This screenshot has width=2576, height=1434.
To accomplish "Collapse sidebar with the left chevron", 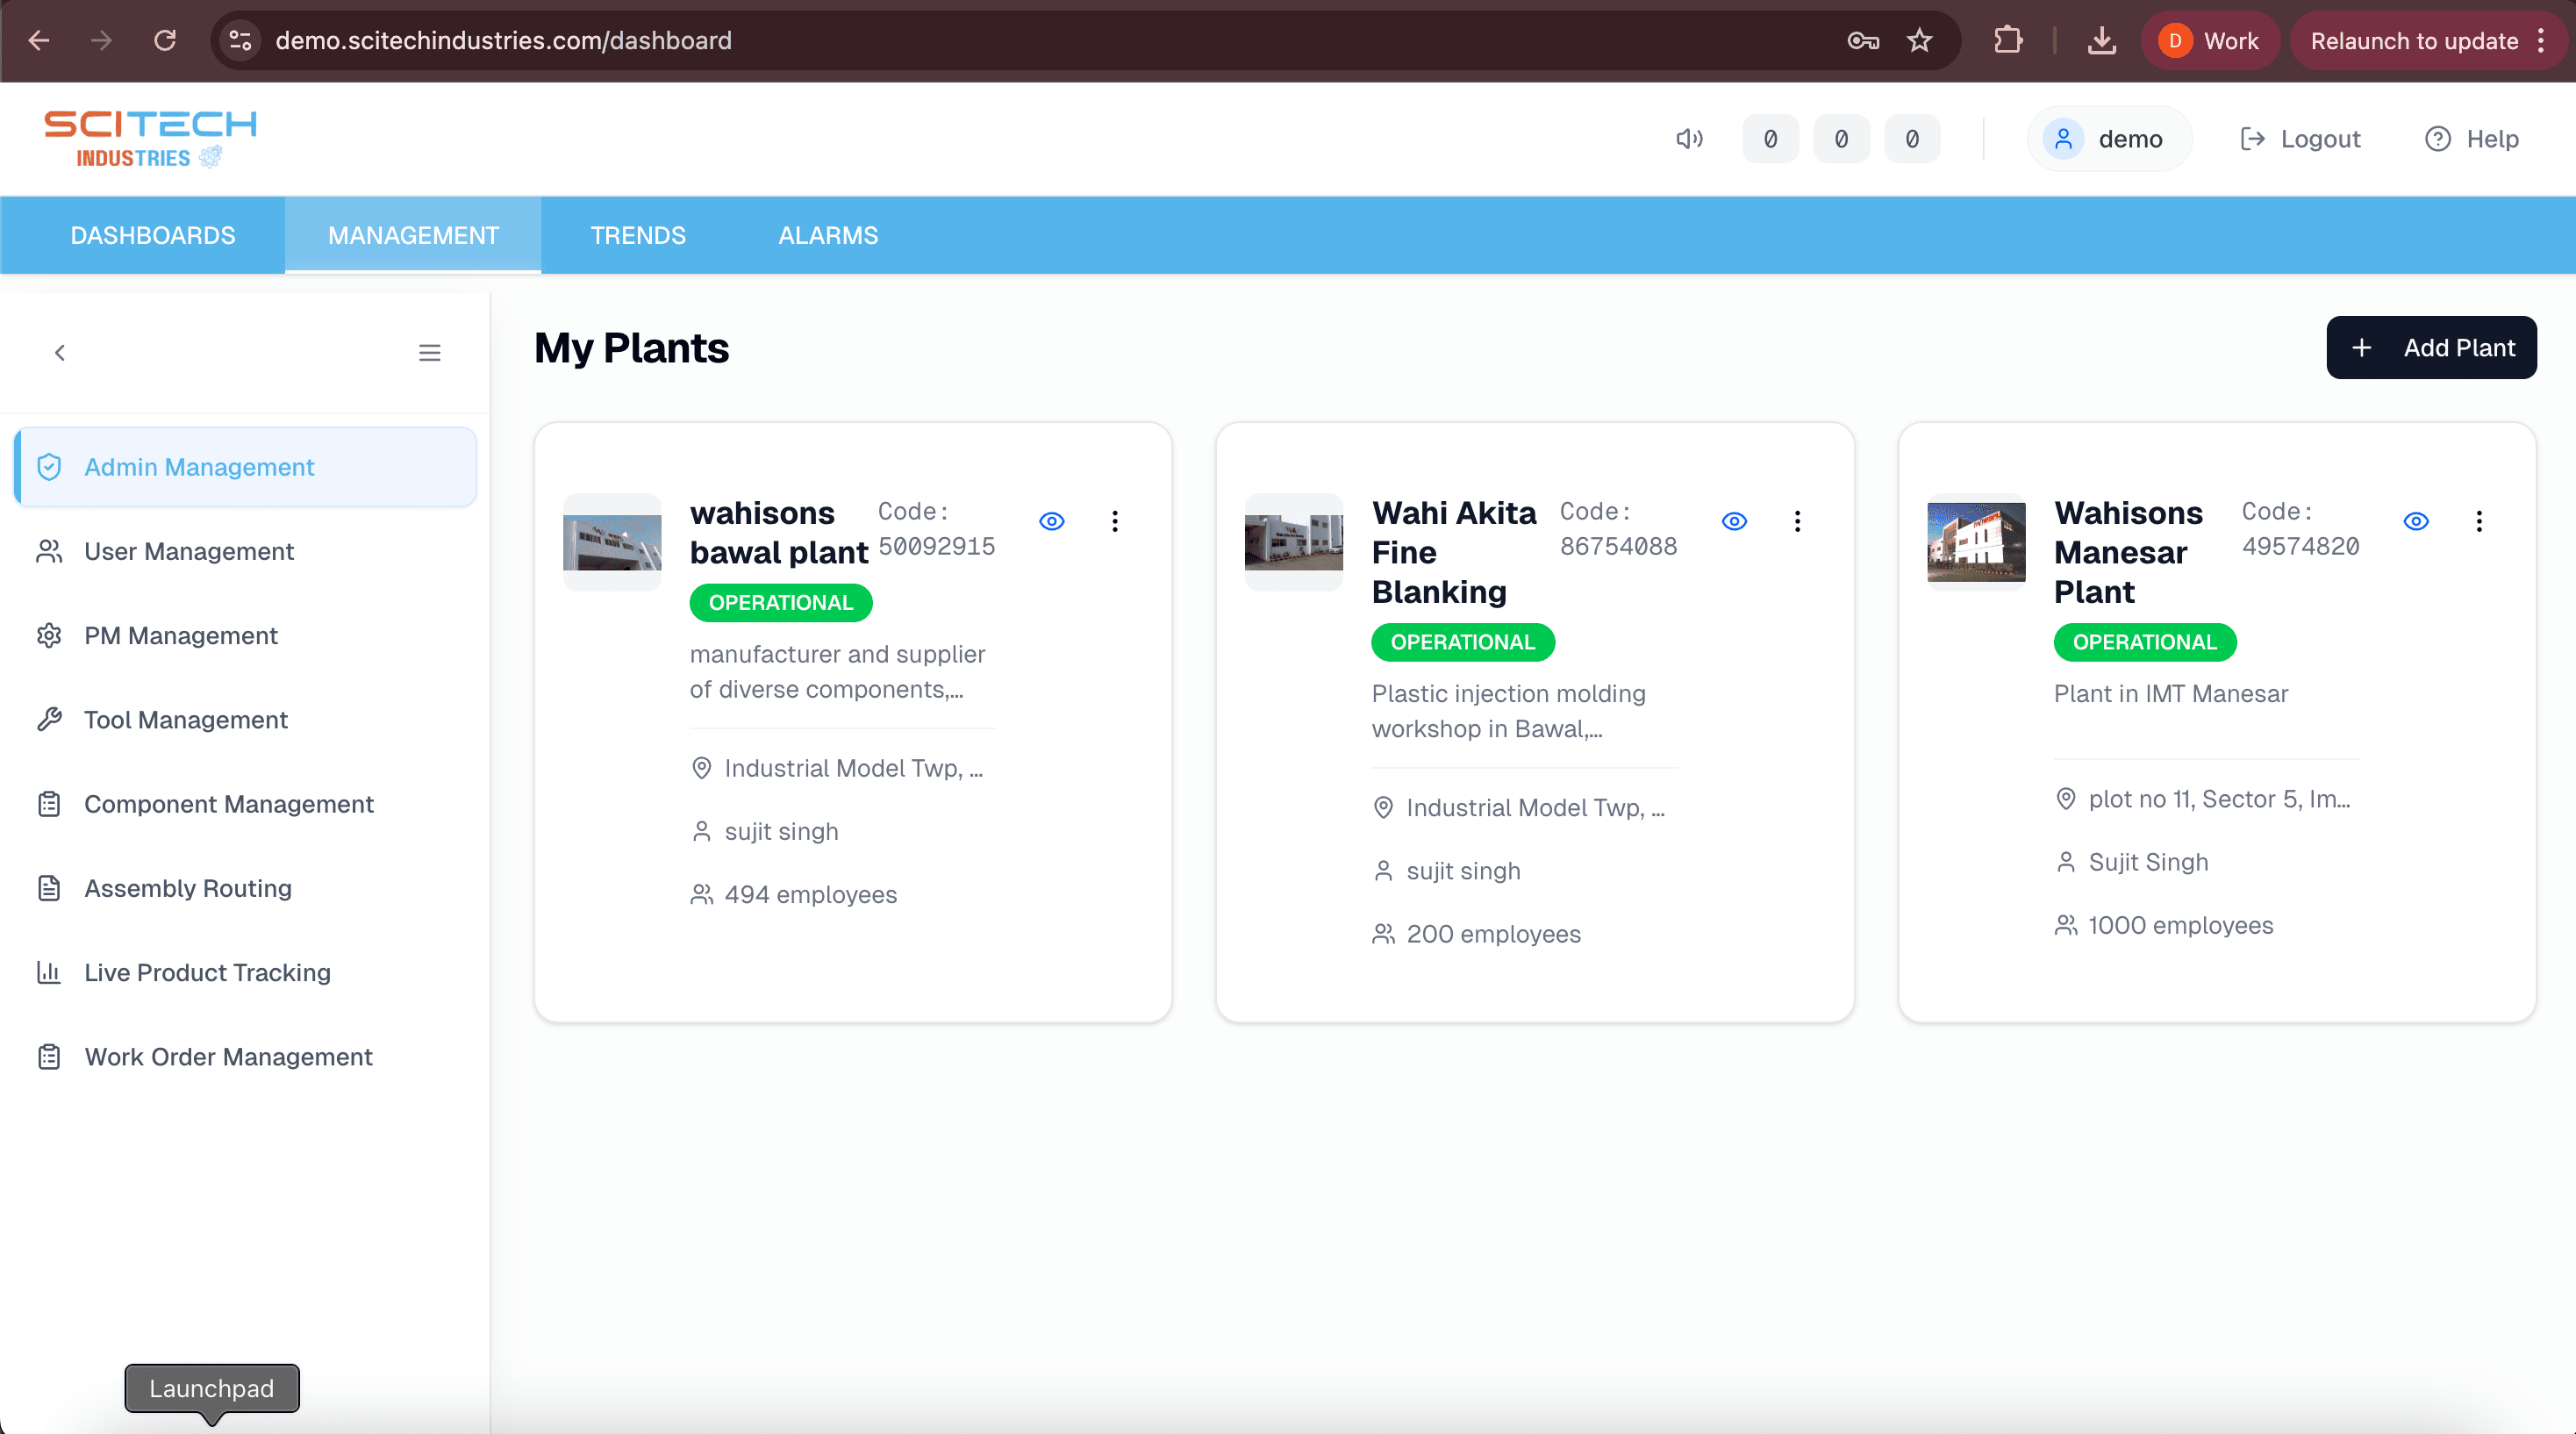I will [x=60, y=352].
